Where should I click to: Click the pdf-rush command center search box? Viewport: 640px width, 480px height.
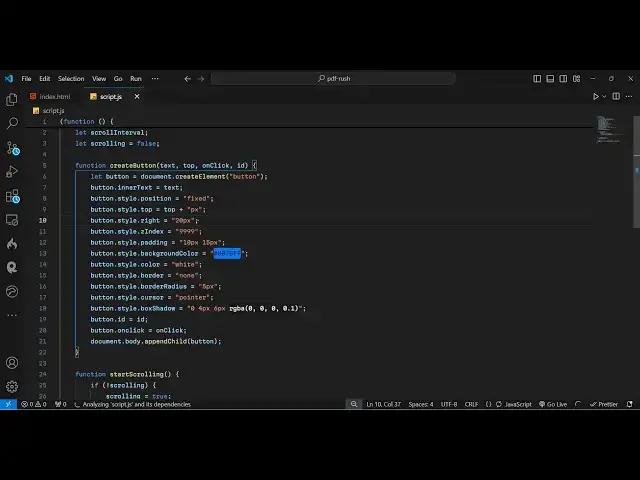tap(333, 78)
